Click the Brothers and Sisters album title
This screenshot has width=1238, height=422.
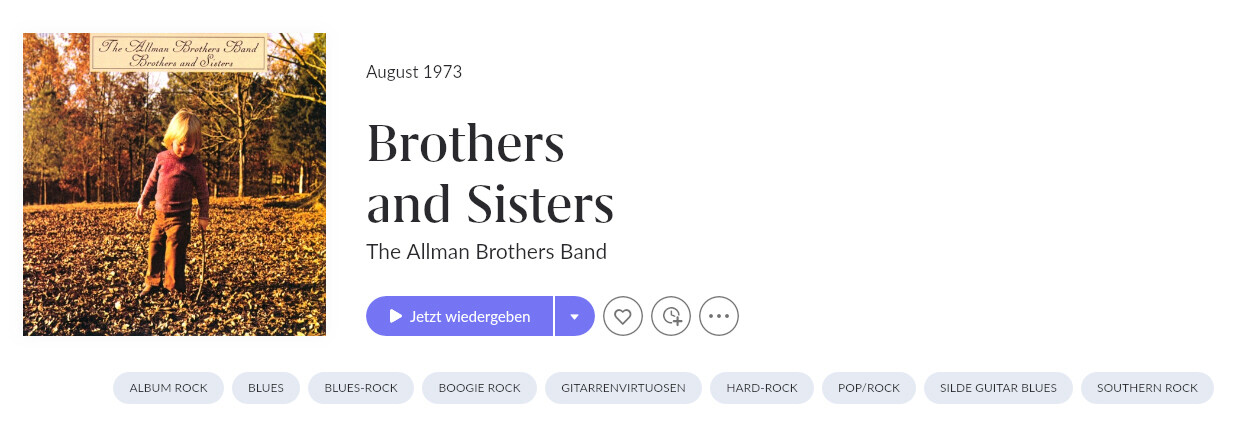point(490,172)
